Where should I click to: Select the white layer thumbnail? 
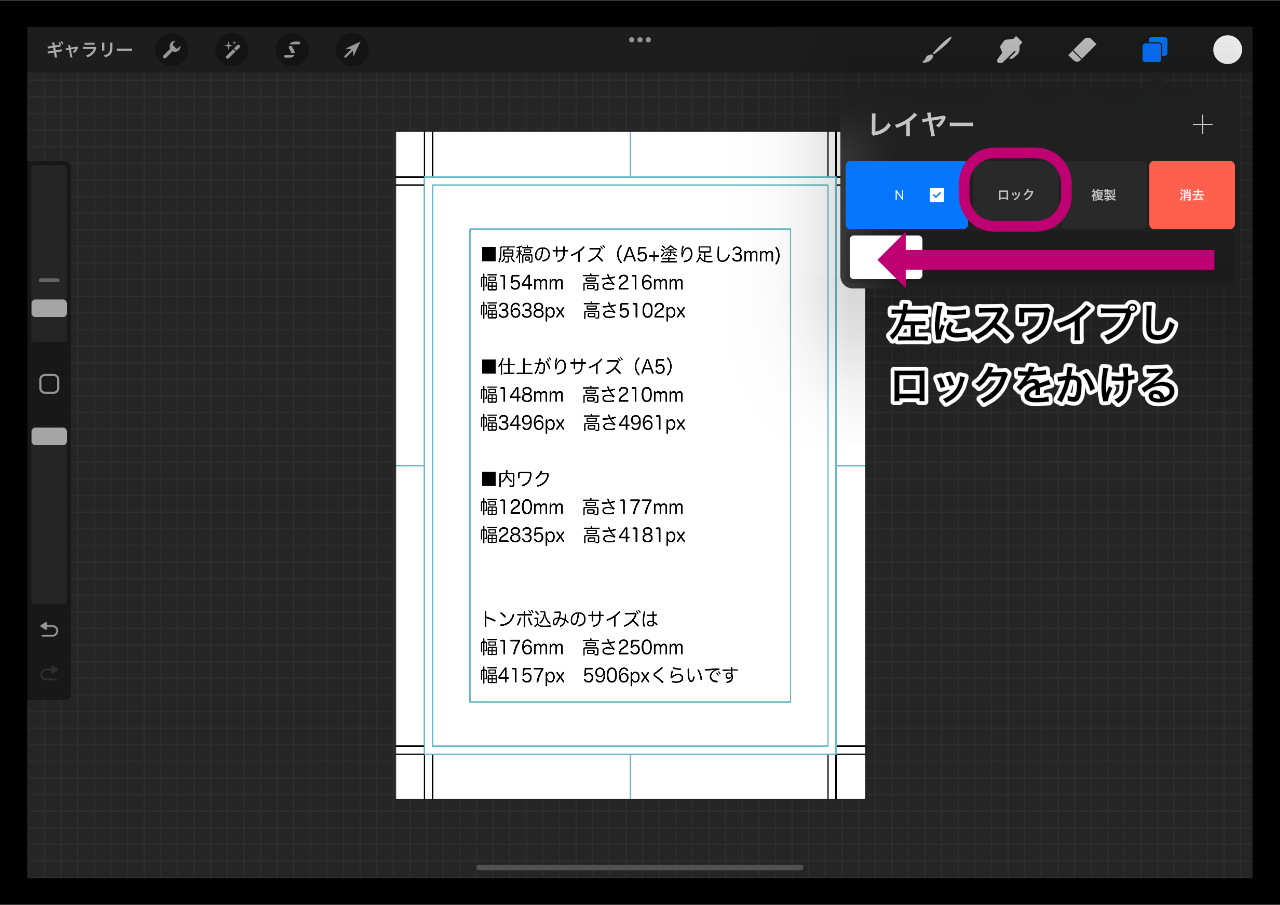[x=885, y=258]
